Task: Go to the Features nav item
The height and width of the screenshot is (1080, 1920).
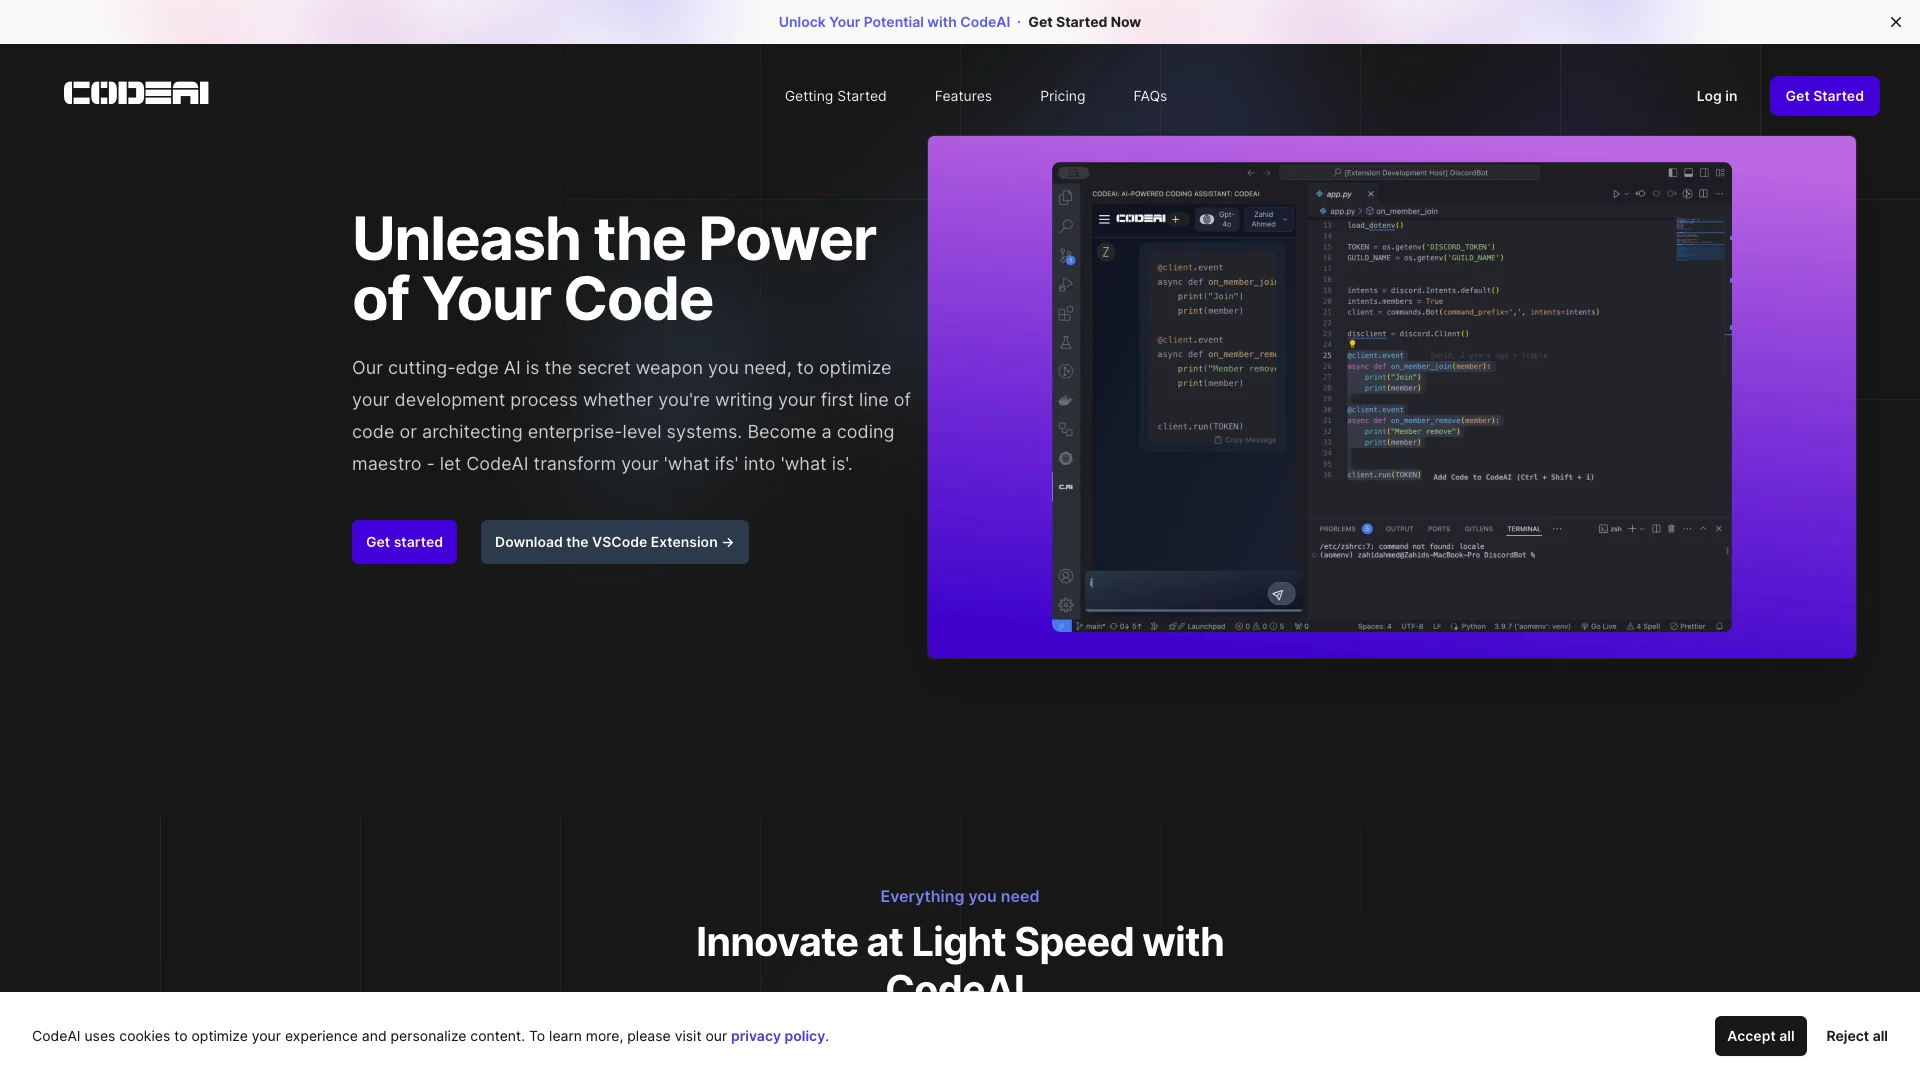Action: (x=963, y=96)
